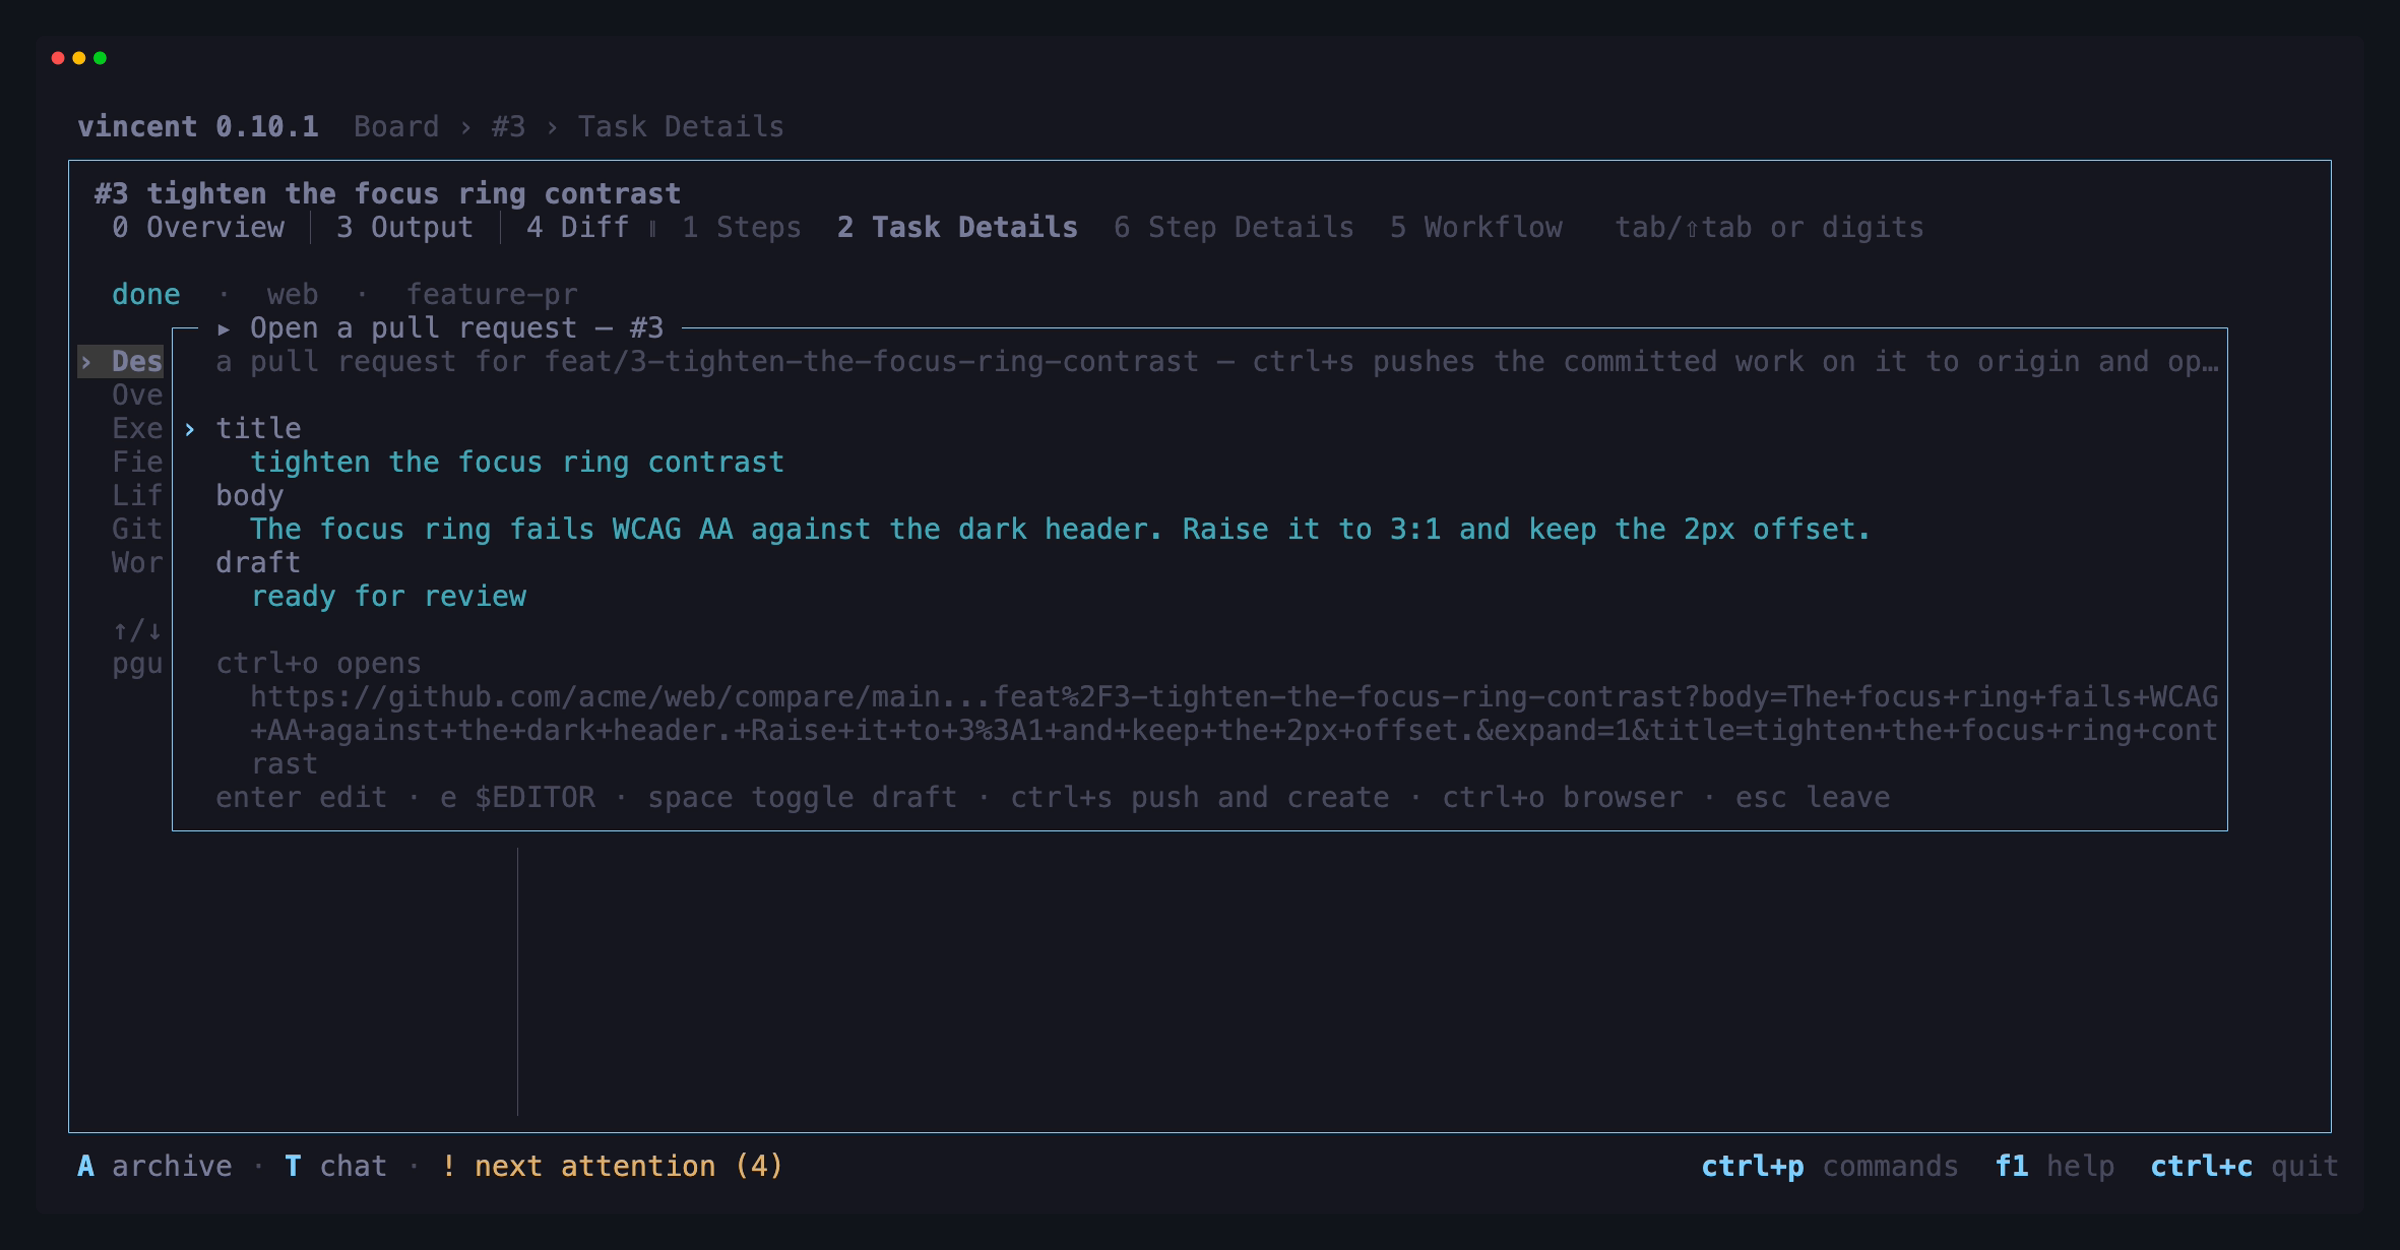Select the Des sidebar row
Screen dimensions: 2400x1250
click(x=121, y=361)
